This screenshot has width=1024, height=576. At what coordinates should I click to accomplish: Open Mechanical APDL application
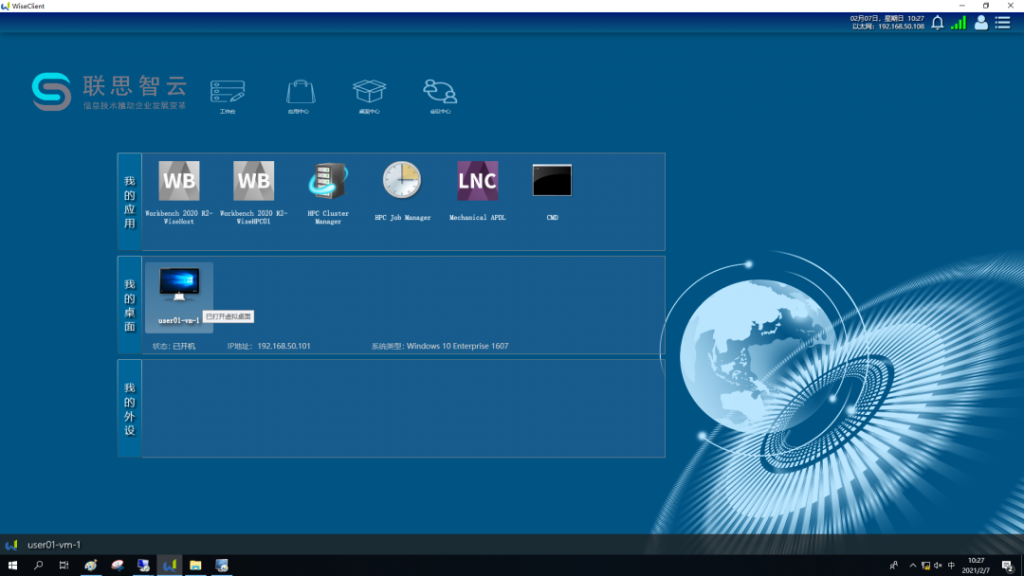point(477,181)
